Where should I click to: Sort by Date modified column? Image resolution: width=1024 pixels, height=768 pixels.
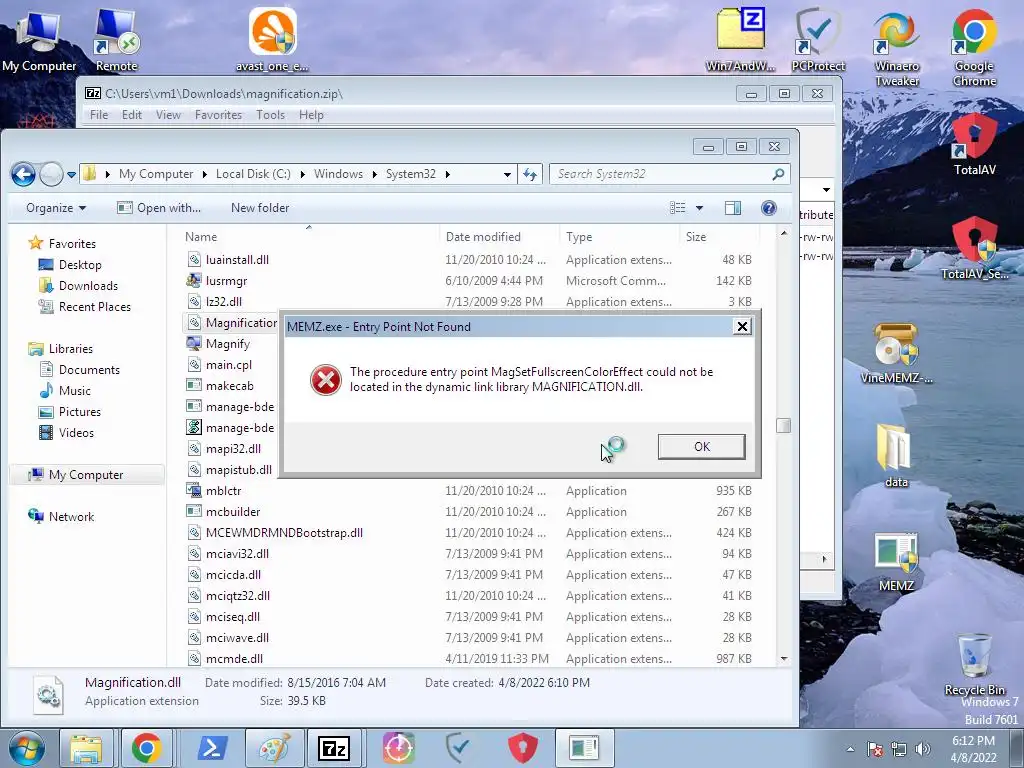click(500, 237)
